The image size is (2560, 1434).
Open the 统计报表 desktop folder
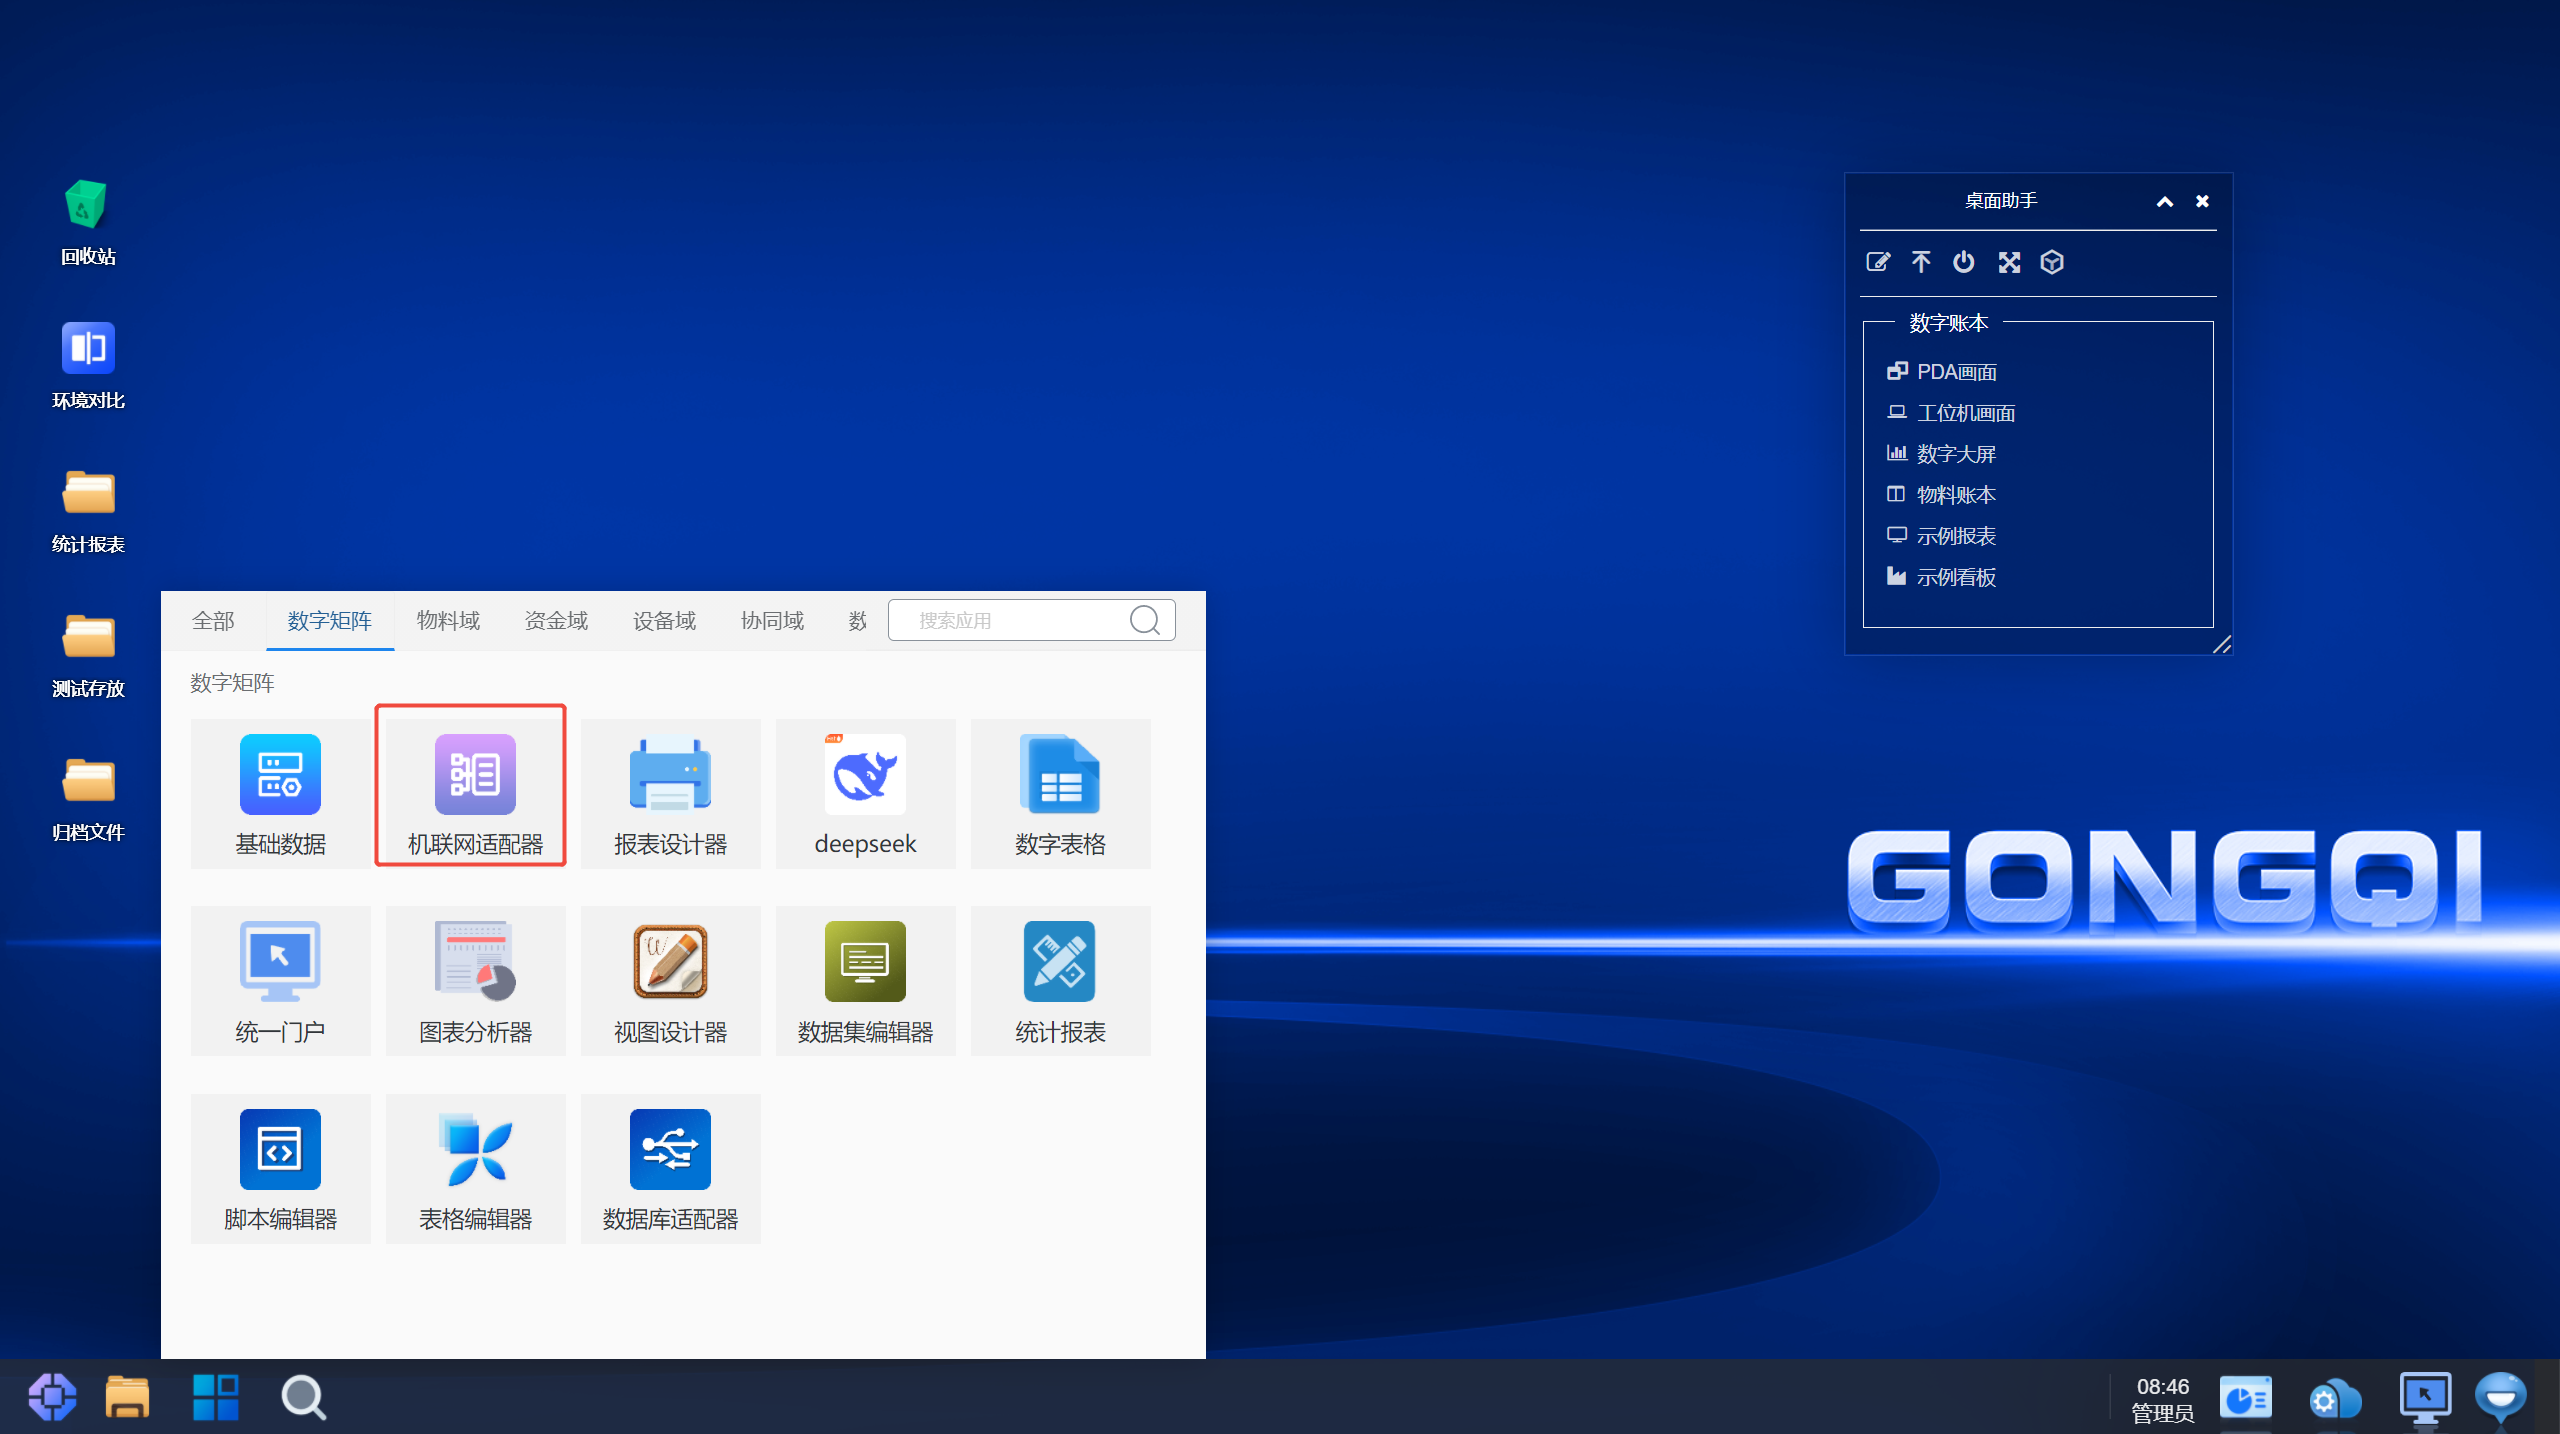click(88, 510)
